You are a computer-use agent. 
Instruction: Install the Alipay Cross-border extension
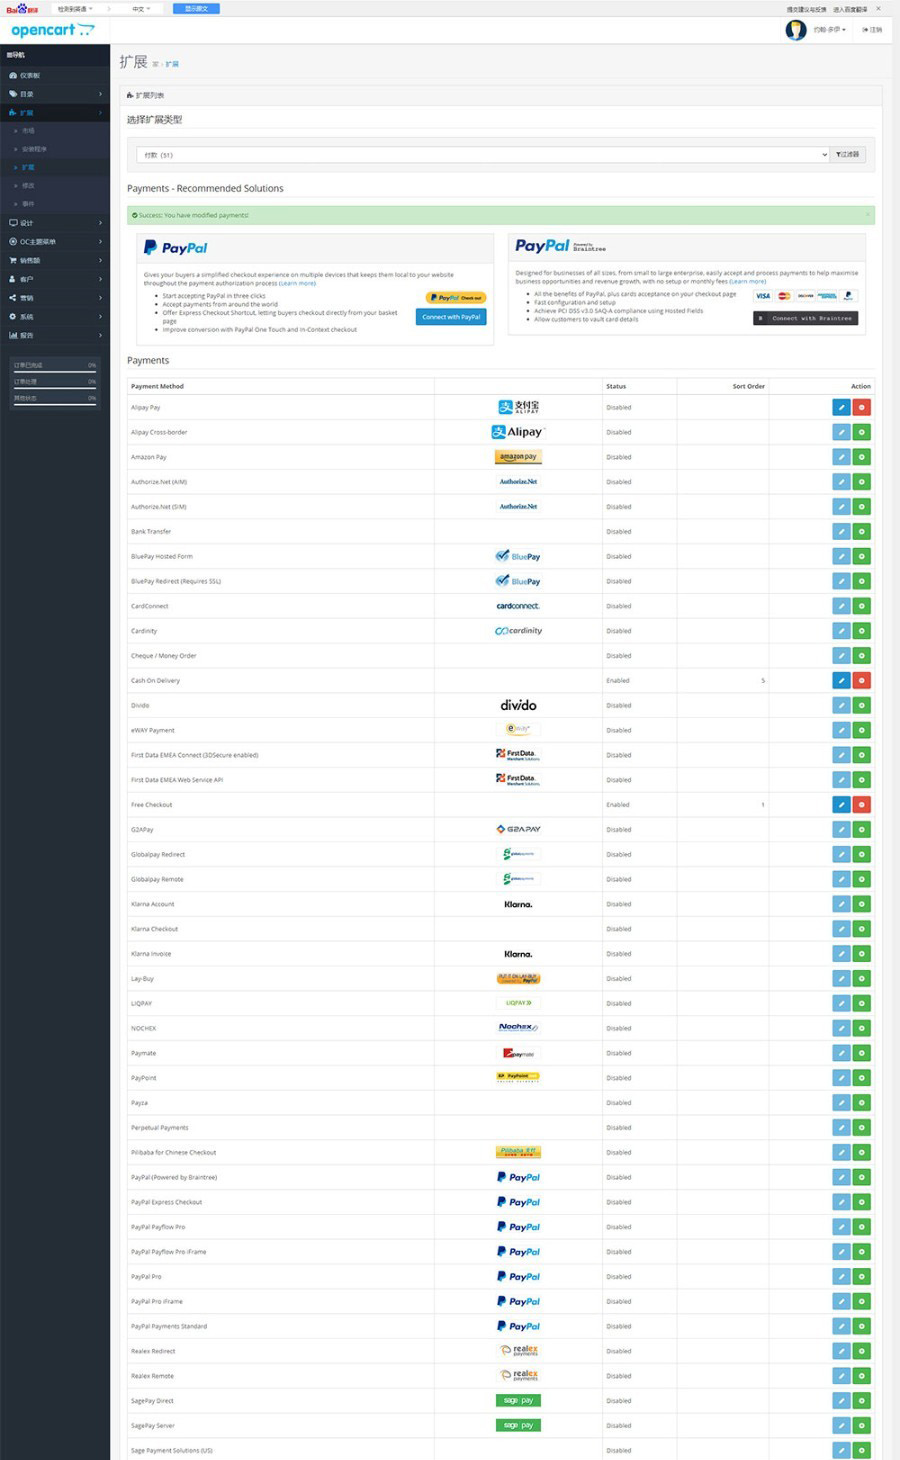[861, 432]
